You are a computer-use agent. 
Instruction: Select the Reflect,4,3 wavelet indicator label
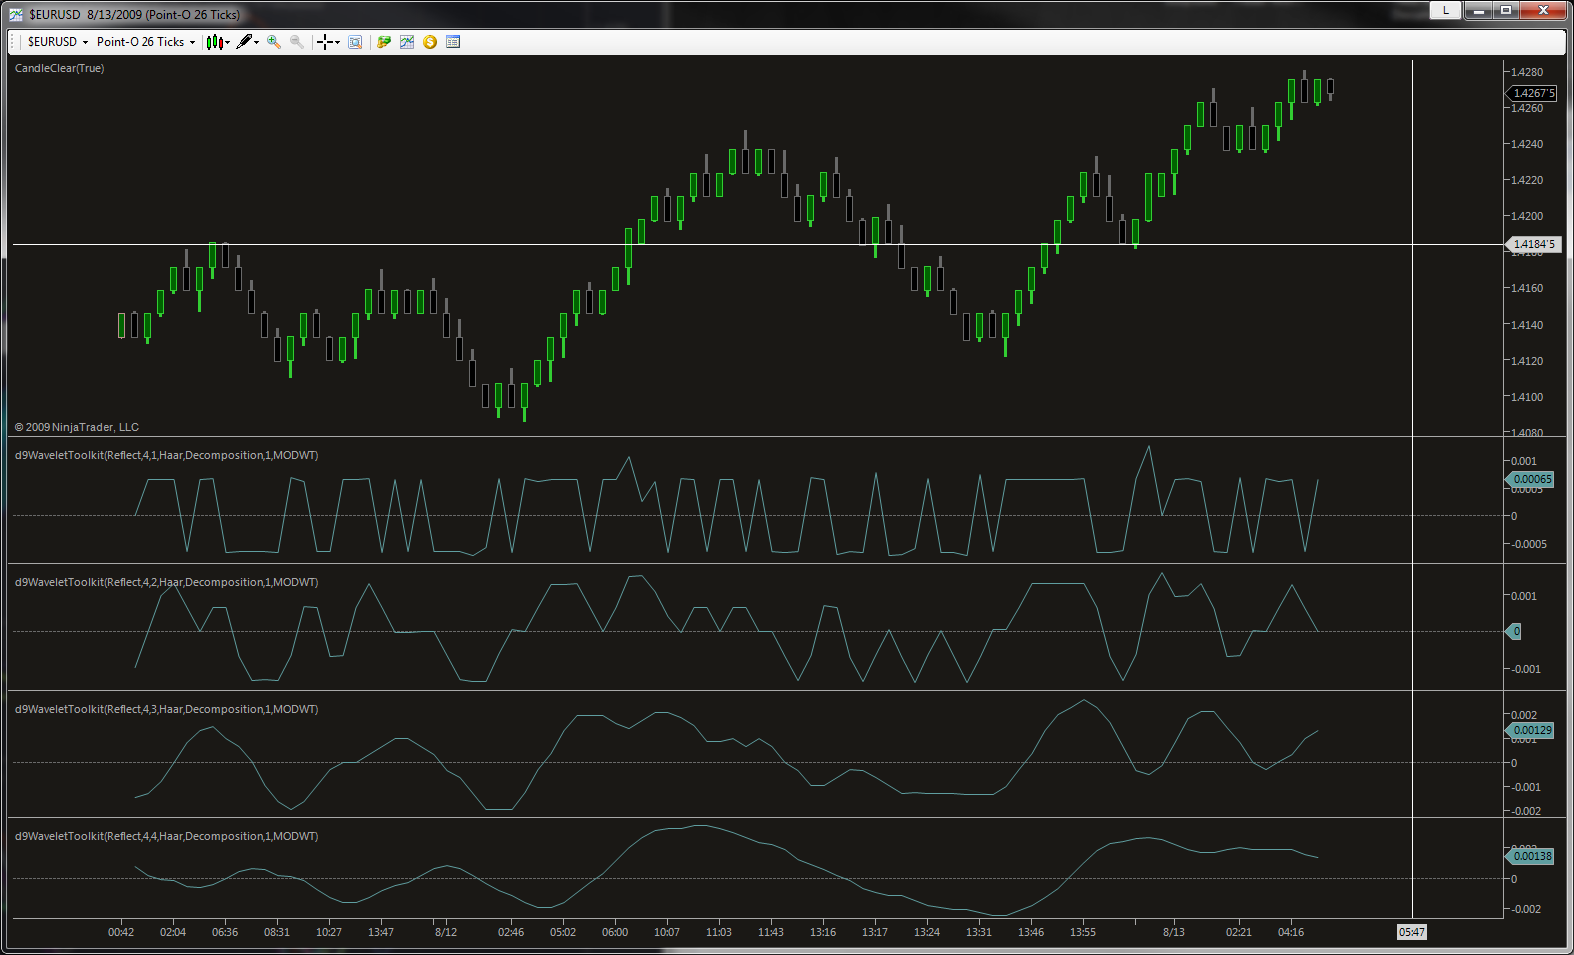[x=167, y=709]
